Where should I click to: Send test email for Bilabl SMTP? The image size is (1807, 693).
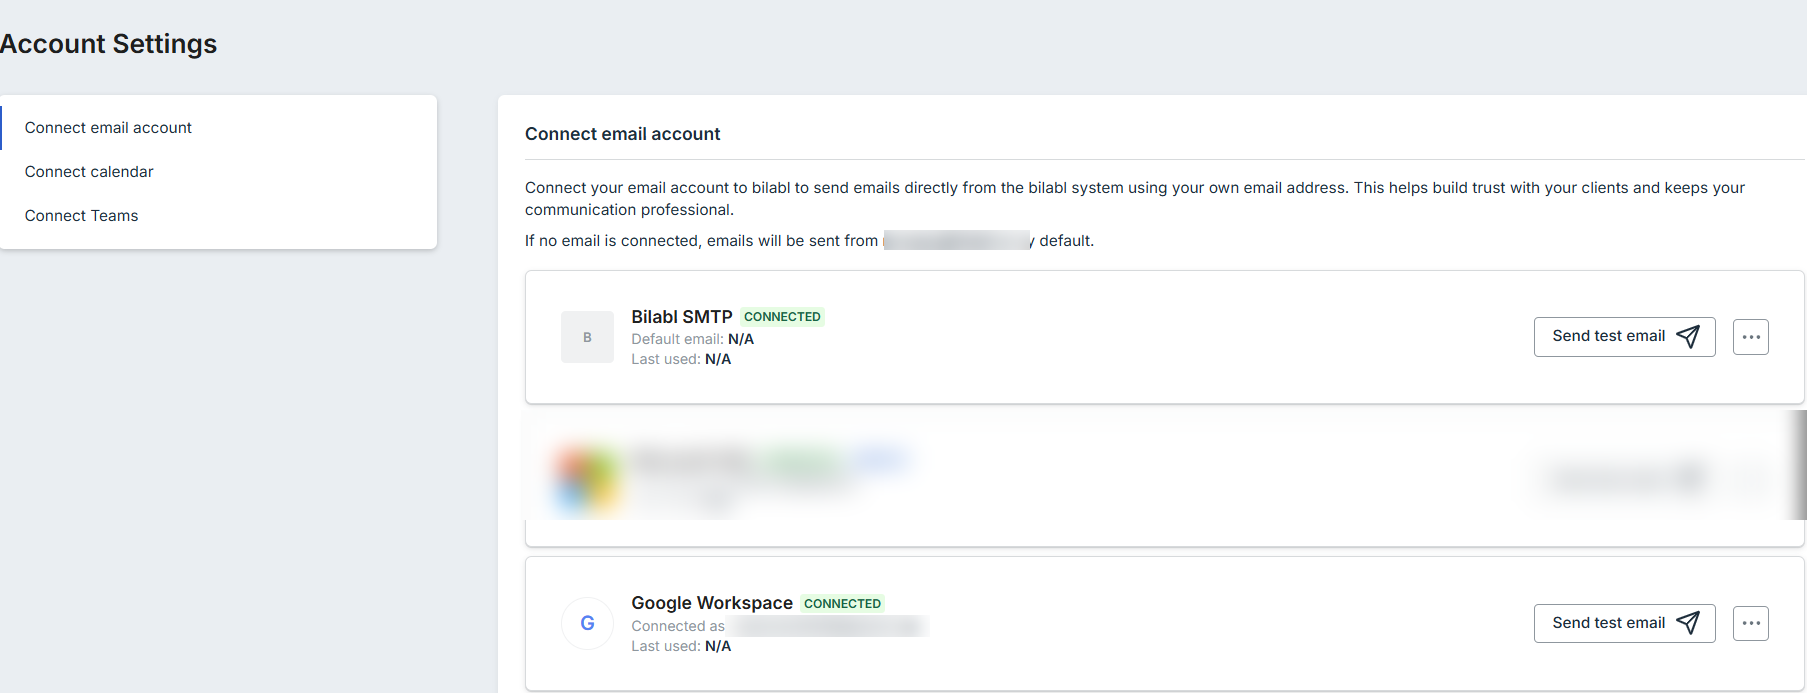tap(1624, 337)
